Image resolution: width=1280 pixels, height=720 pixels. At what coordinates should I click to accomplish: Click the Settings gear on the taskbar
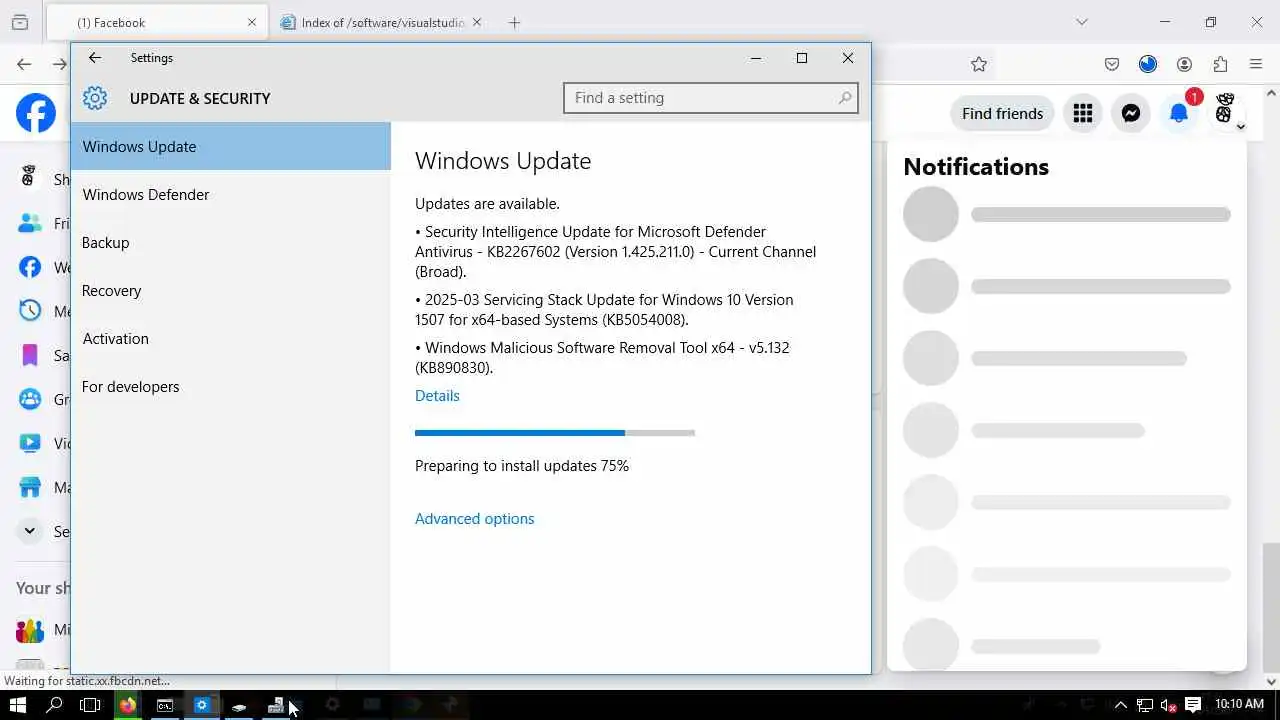[201, 705]
